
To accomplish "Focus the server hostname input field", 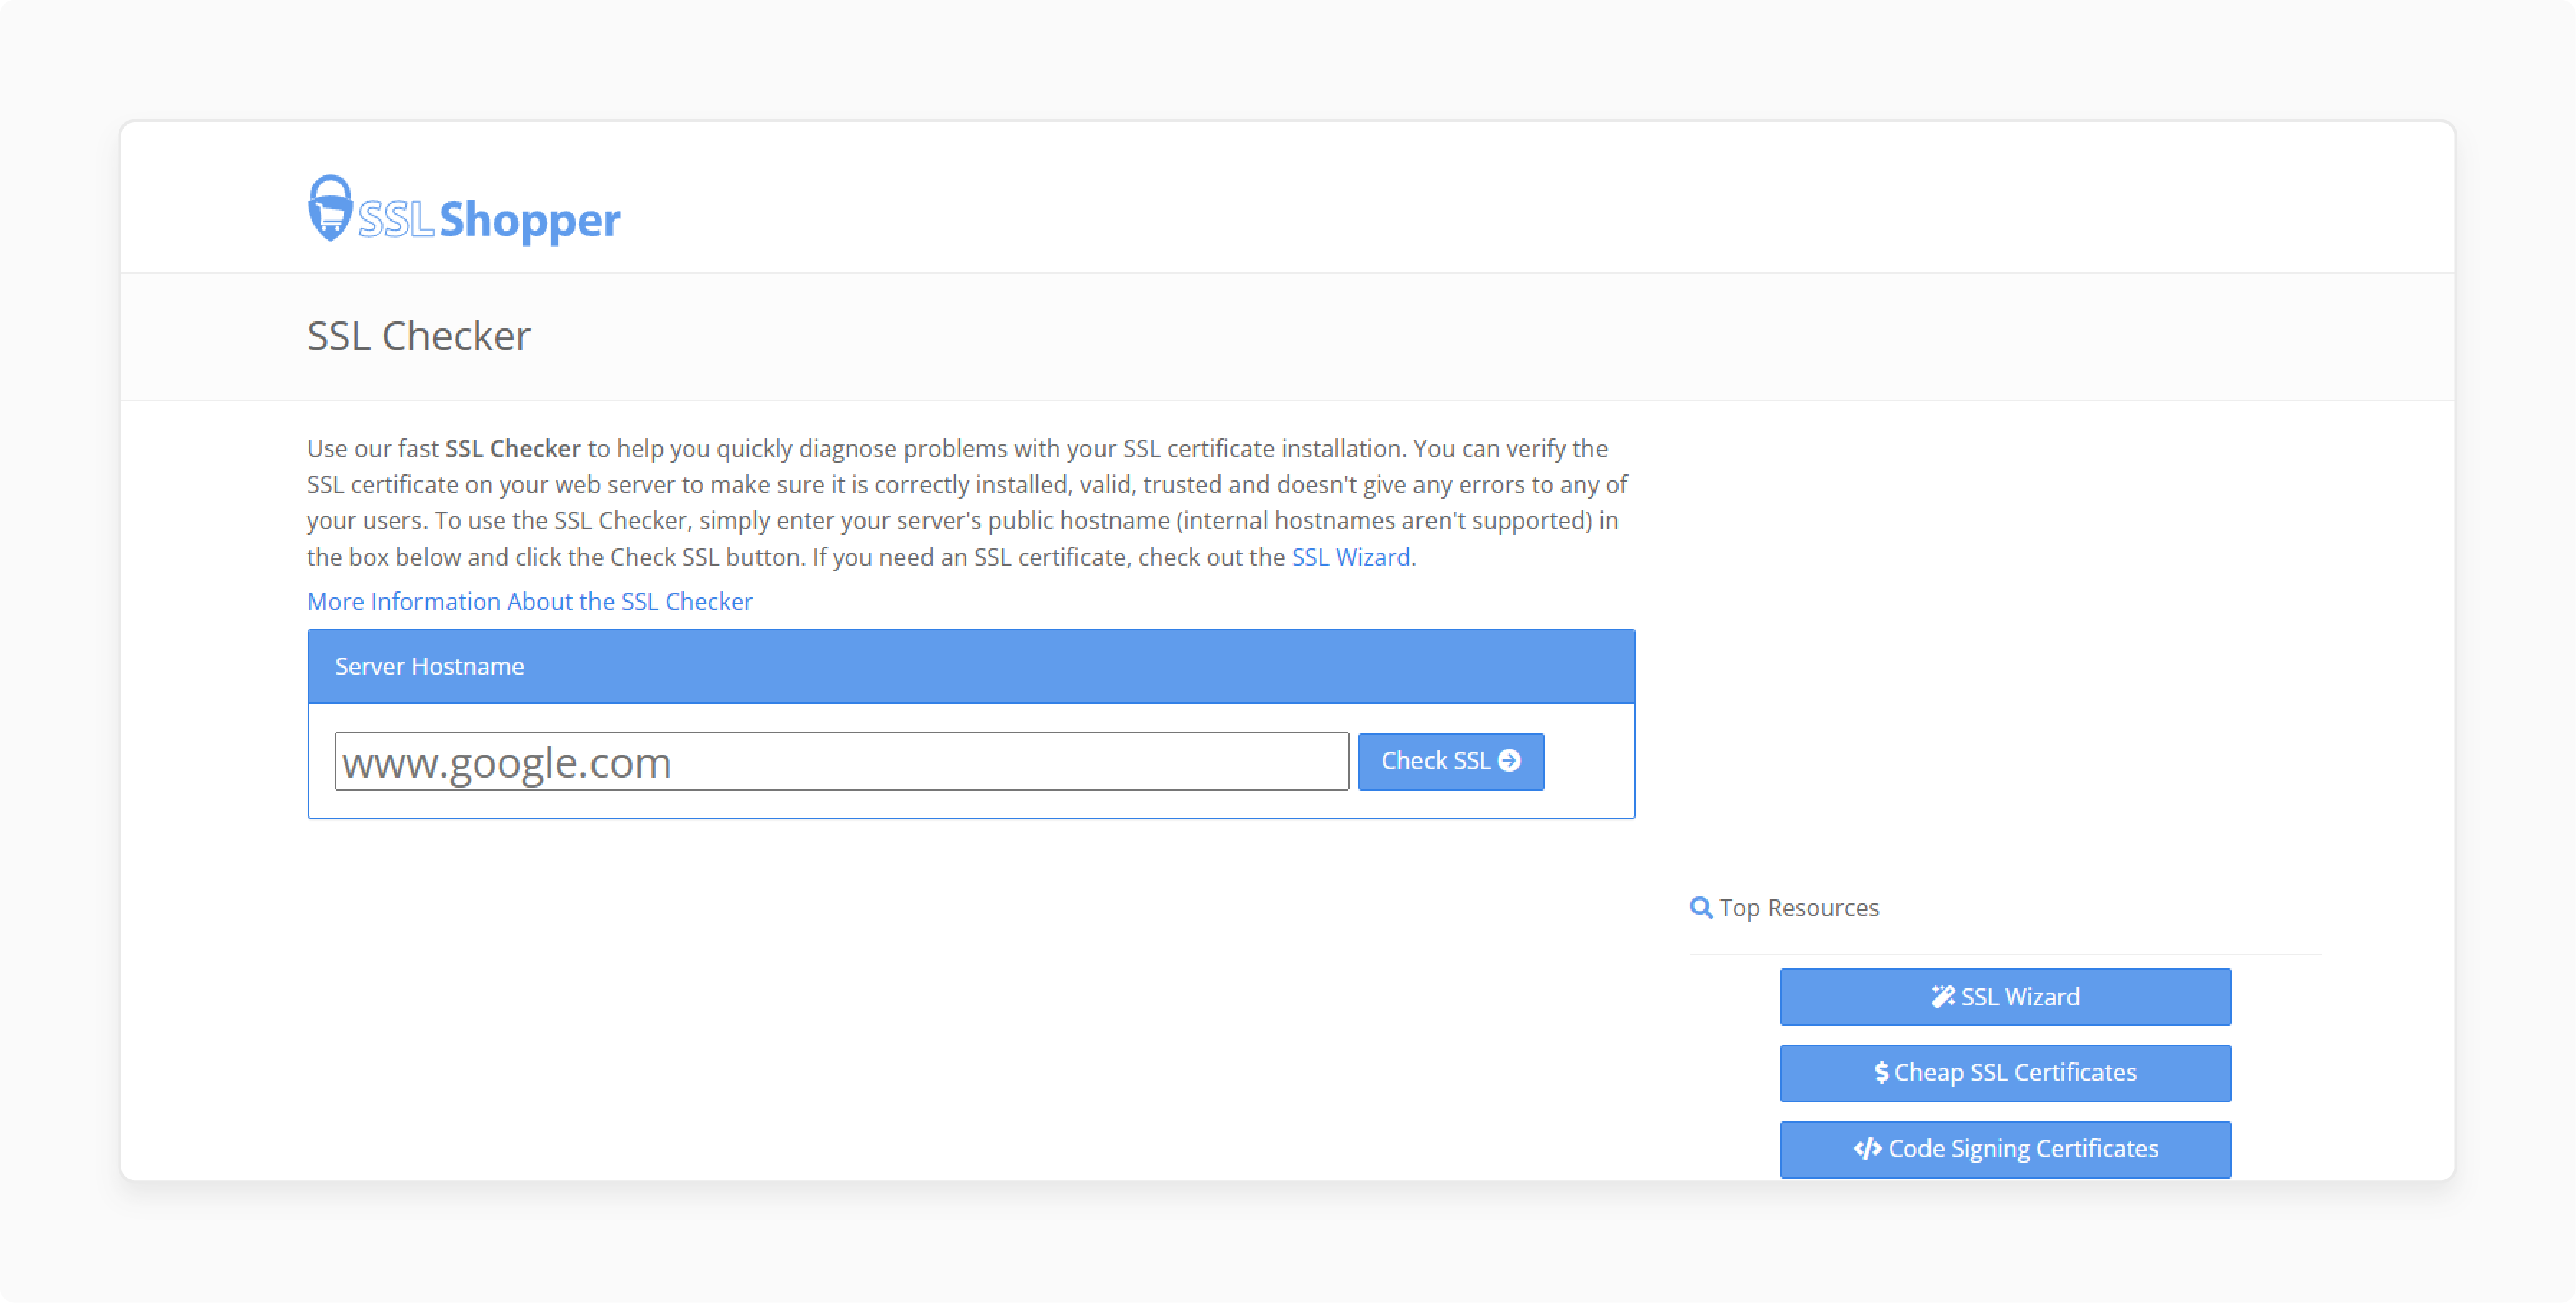I will pyautogui.click(x=841, y=761).
